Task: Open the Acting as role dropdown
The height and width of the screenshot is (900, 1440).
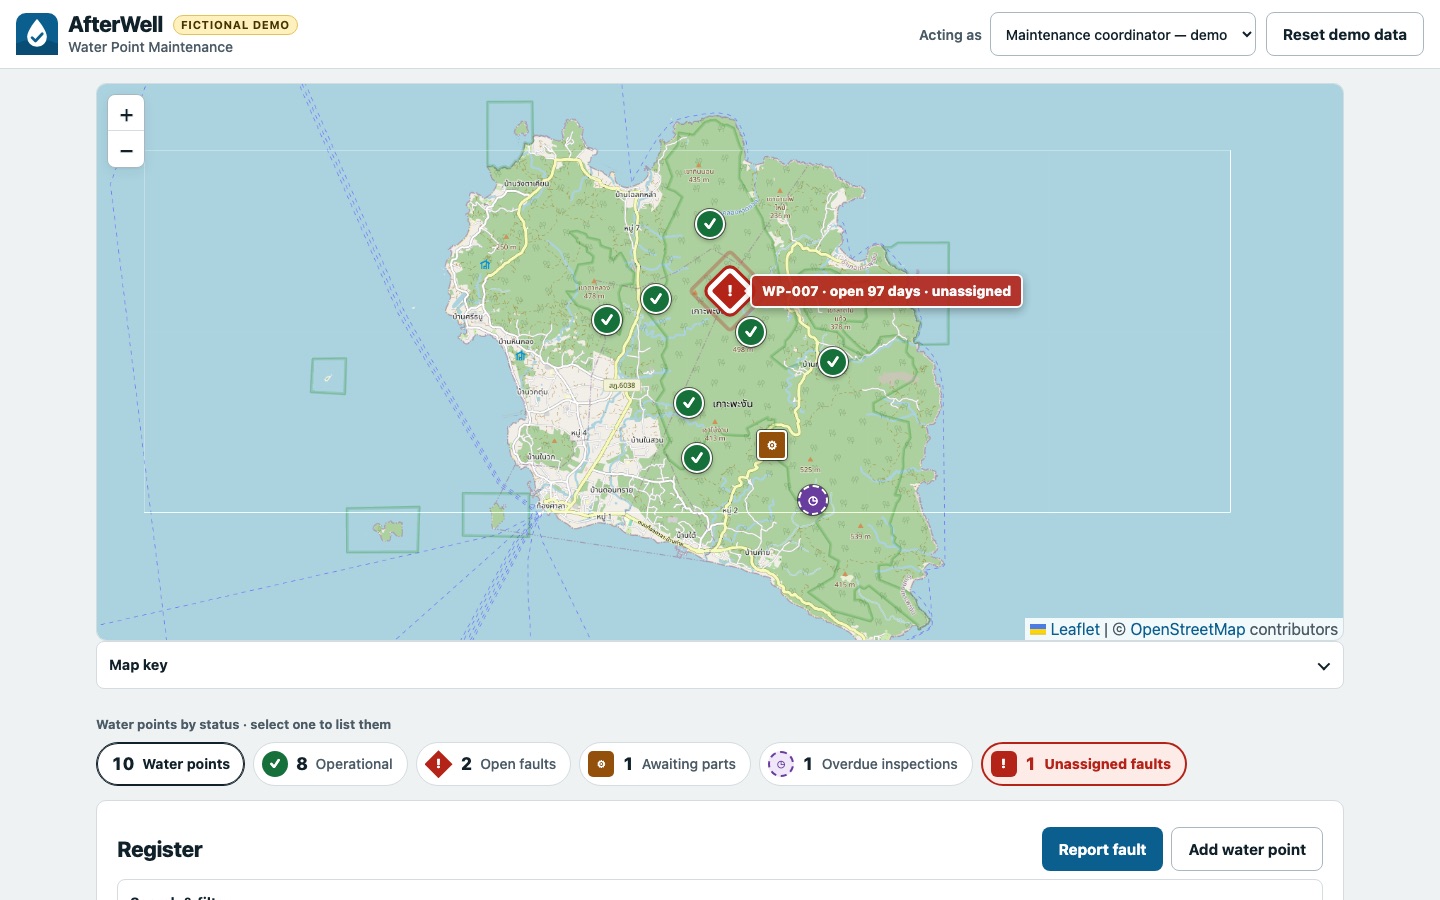Action: (x=1123, y=34)
